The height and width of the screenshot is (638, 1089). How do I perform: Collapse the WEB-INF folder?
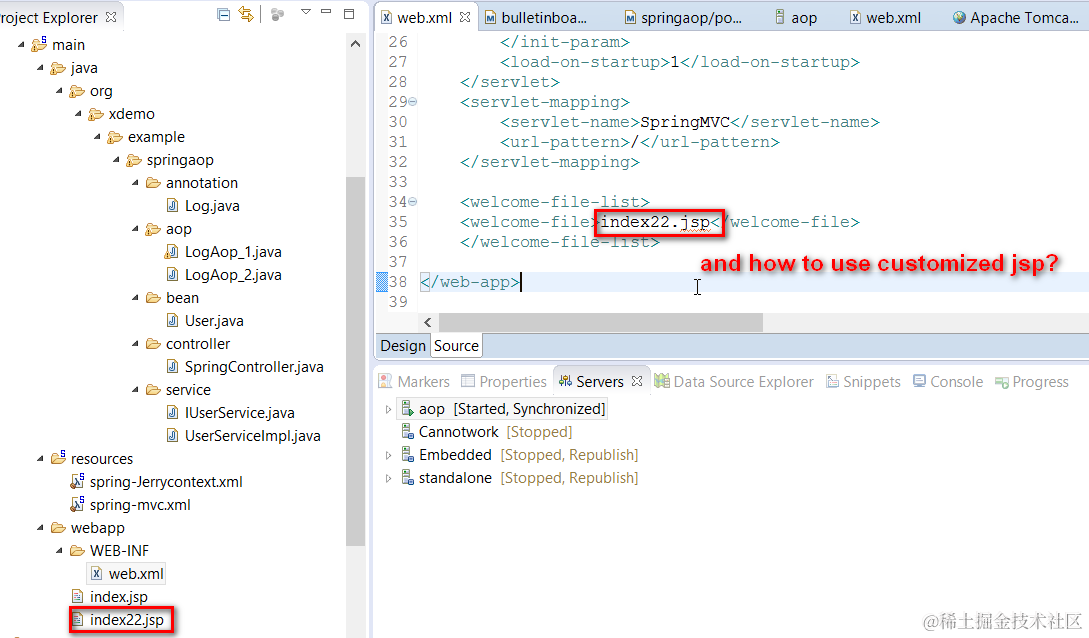[59, 551]
